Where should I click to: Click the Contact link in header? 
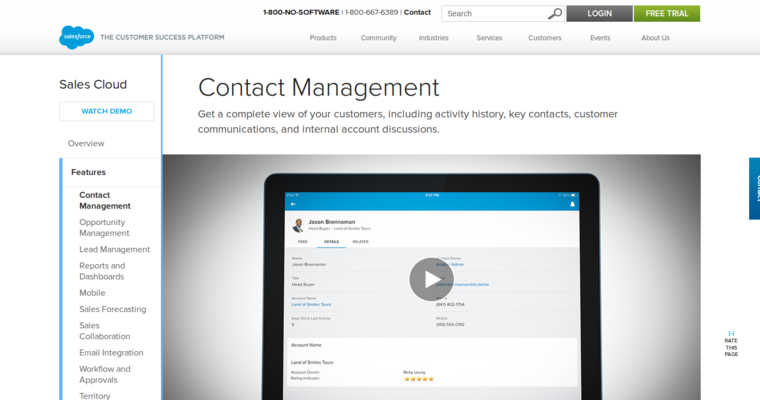click(417, 13)
